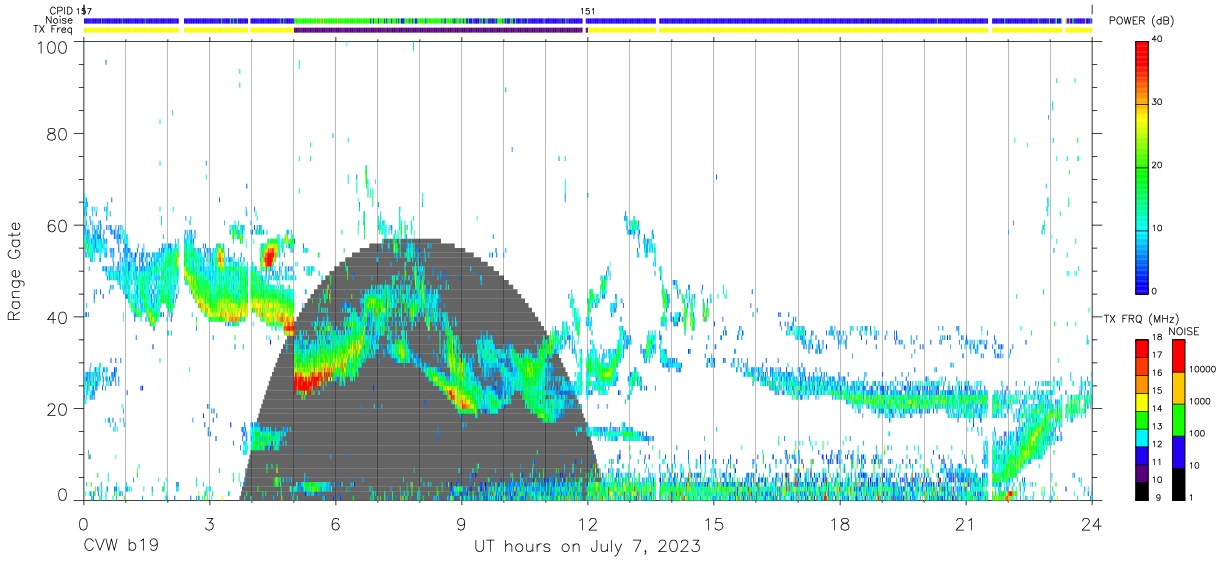
Task: Click the Range Gate tick label '60'
Action: pyautogui.click(x=59, y=225)
